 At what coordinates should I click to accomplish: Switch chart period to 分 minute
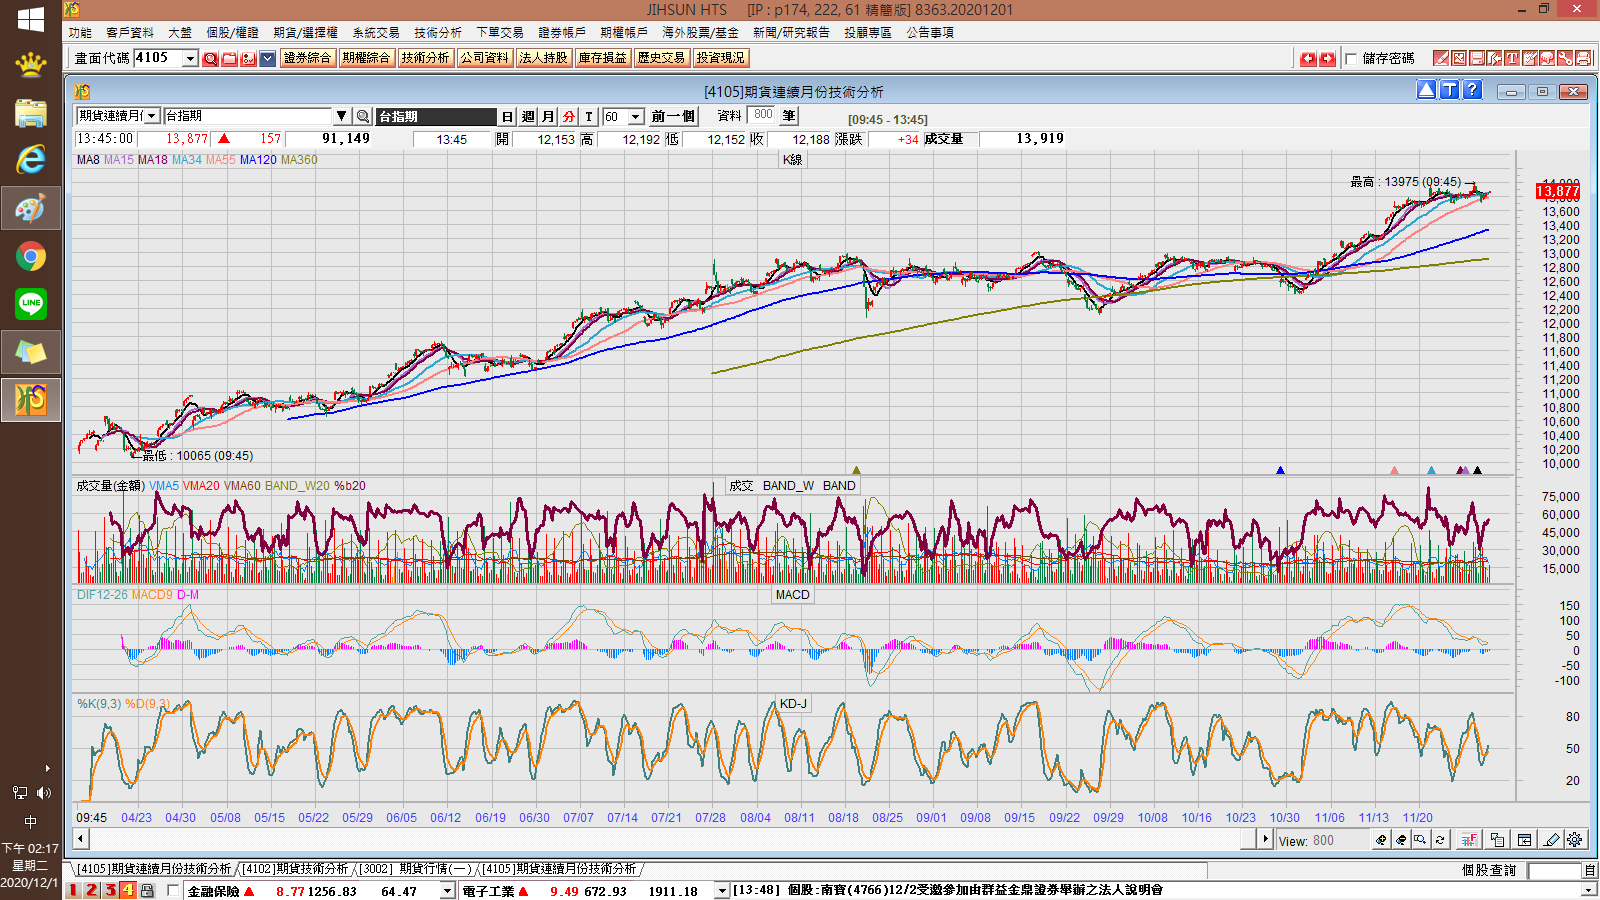click(569, 116)
